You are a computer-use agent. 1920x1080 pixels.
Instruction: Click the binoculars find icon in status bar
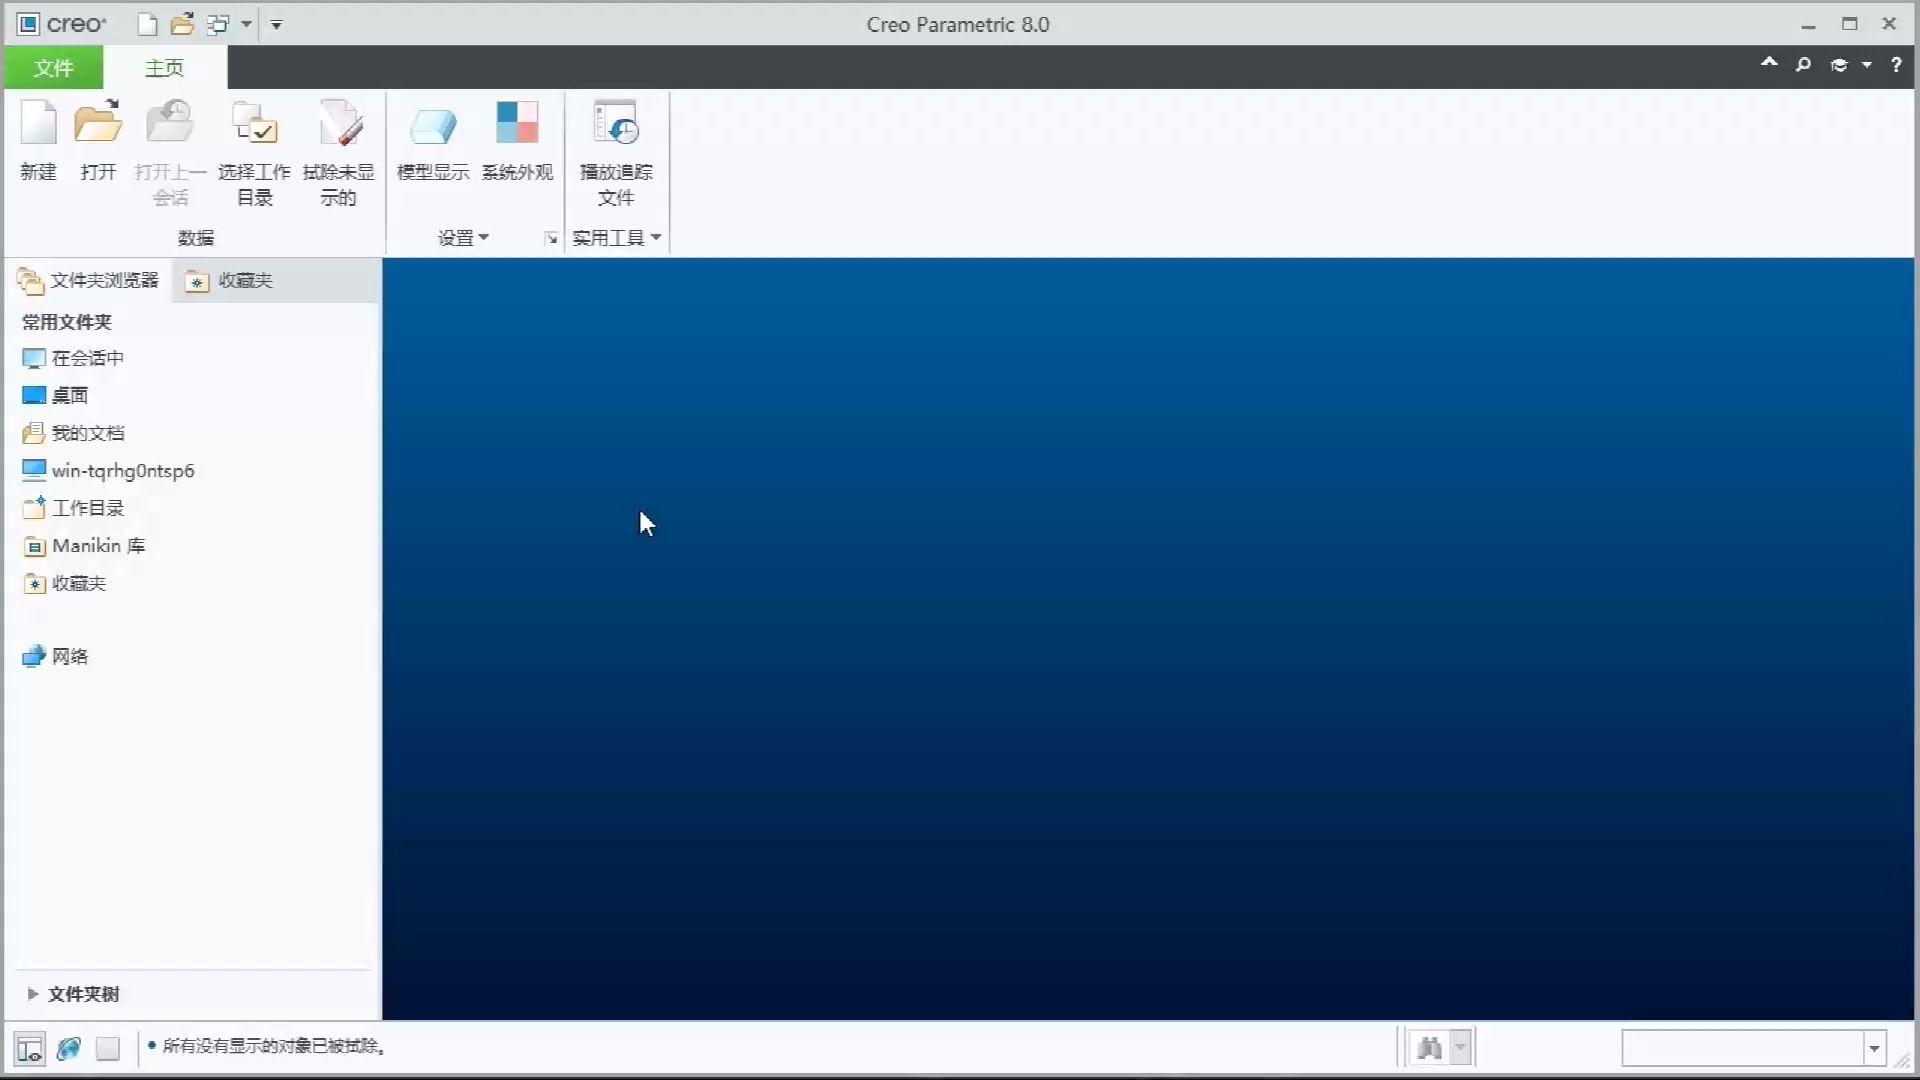click(x=1429, y=1048)
